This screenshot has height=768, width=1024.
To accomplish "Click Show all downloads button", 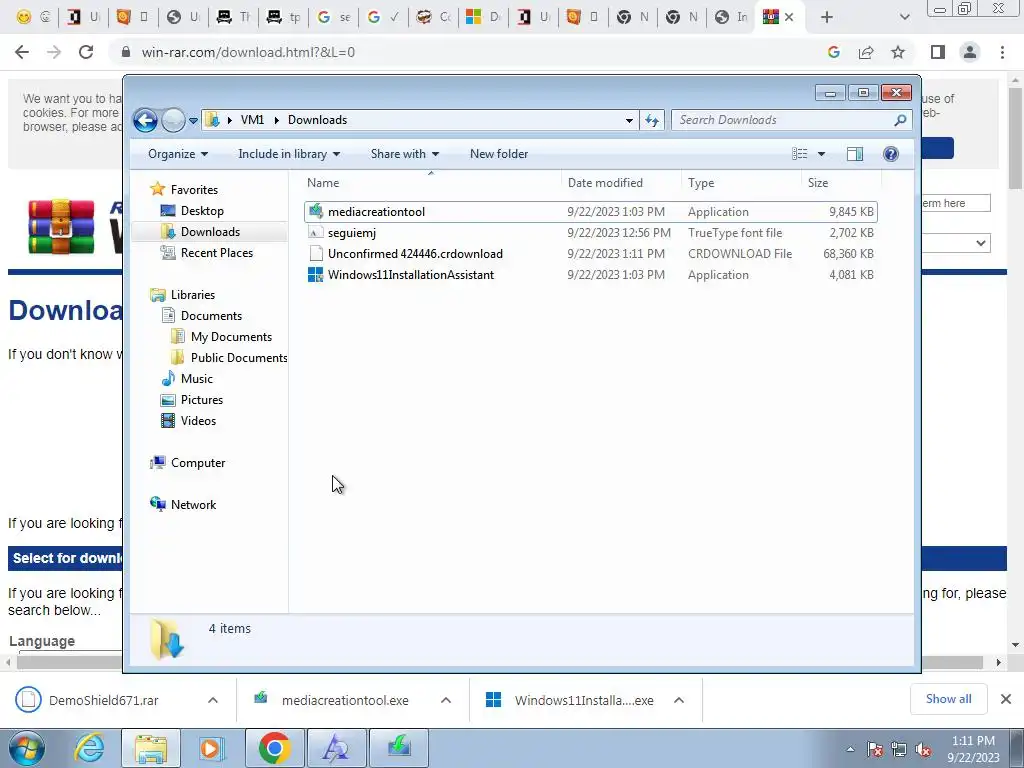I will click(x=948, y=699).
